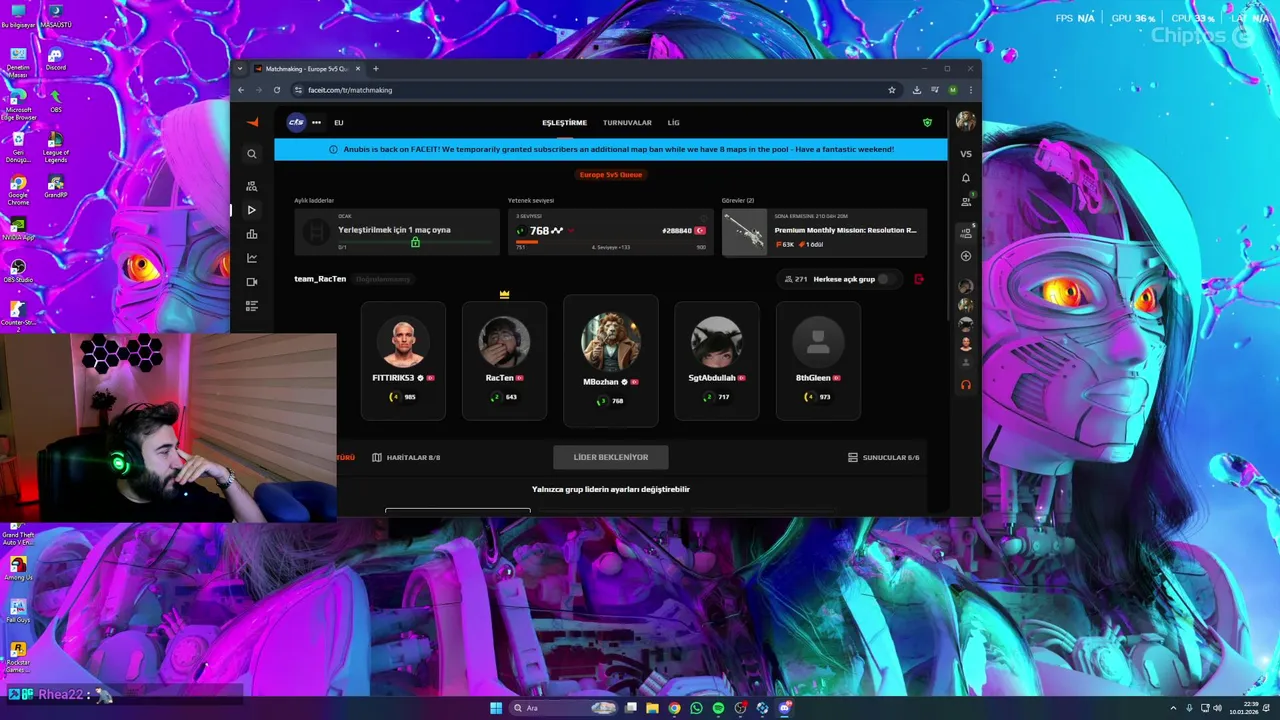This screenshot has width=1280, height=720.
Task: Select the Play matchmaking sidebar icon
Action: [252, 210]
